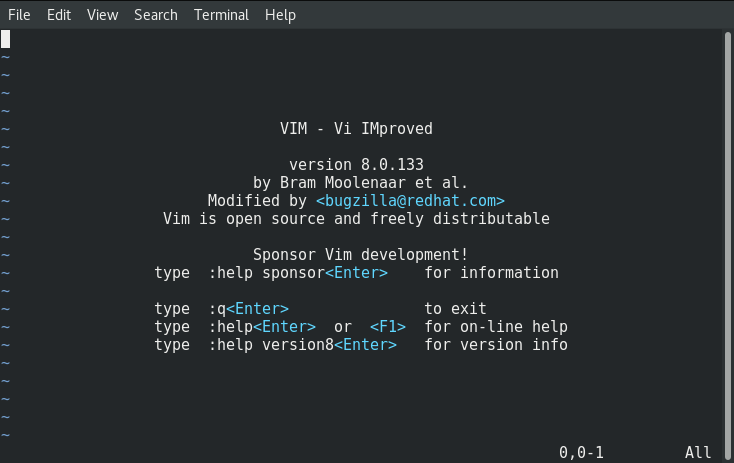Click the "by Bram Moolenaar et al." line
Image resolution: width=734 pixels, height=463 pixels.
pyautogui.click(x=360, y=183)
